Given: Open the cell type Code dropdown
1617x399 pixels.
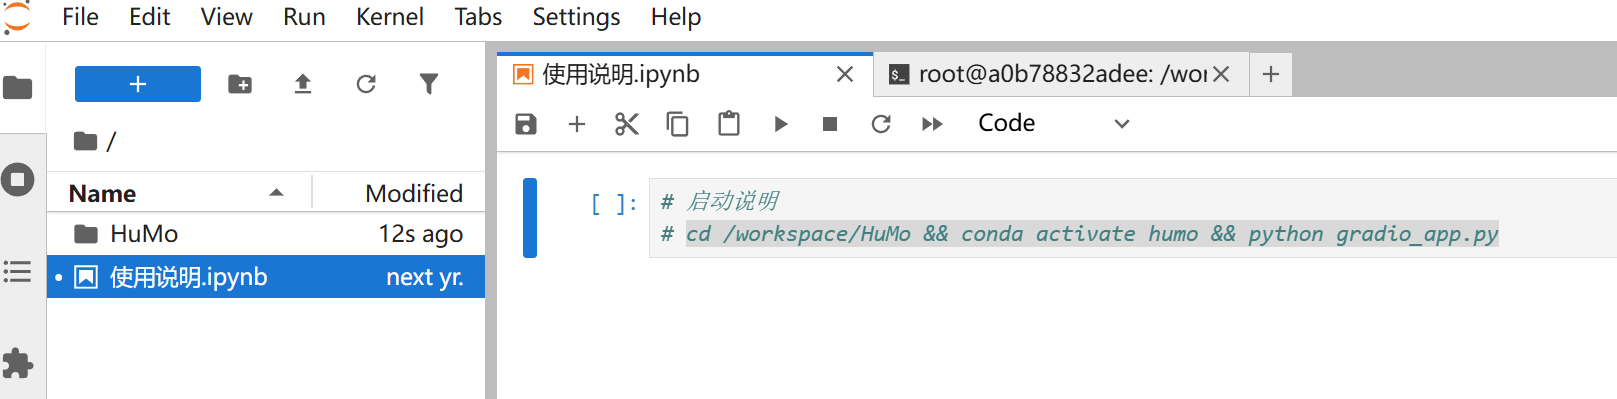Looking at the screenshot, I should point(1054,124).
